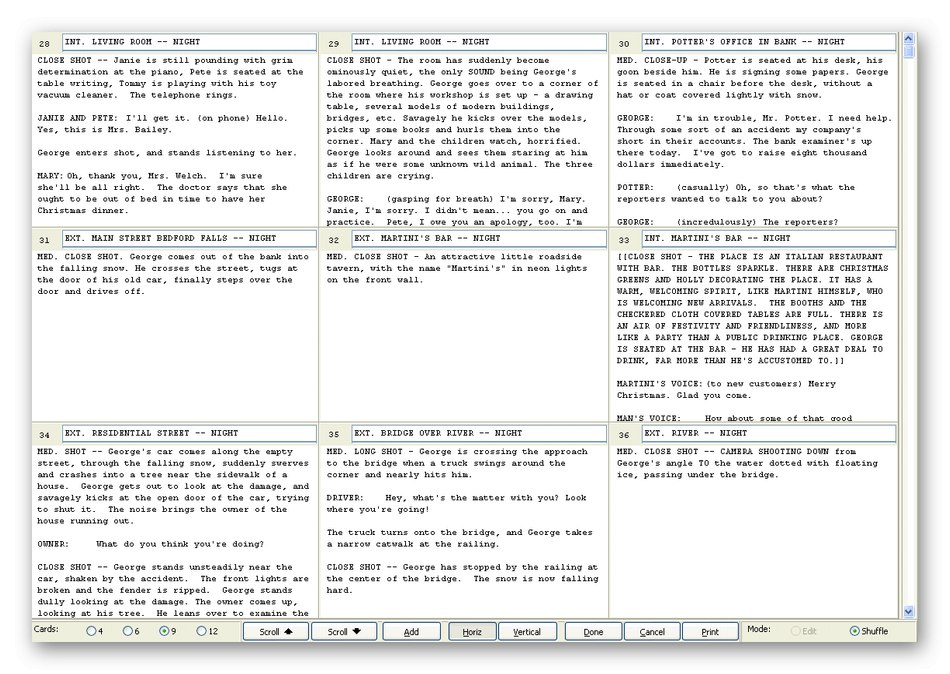Viewport: 950px width, 674px height.
Task: Click line "DRIVER: Hey, what's the matter with you?"
Action: (x=456, y=498)
